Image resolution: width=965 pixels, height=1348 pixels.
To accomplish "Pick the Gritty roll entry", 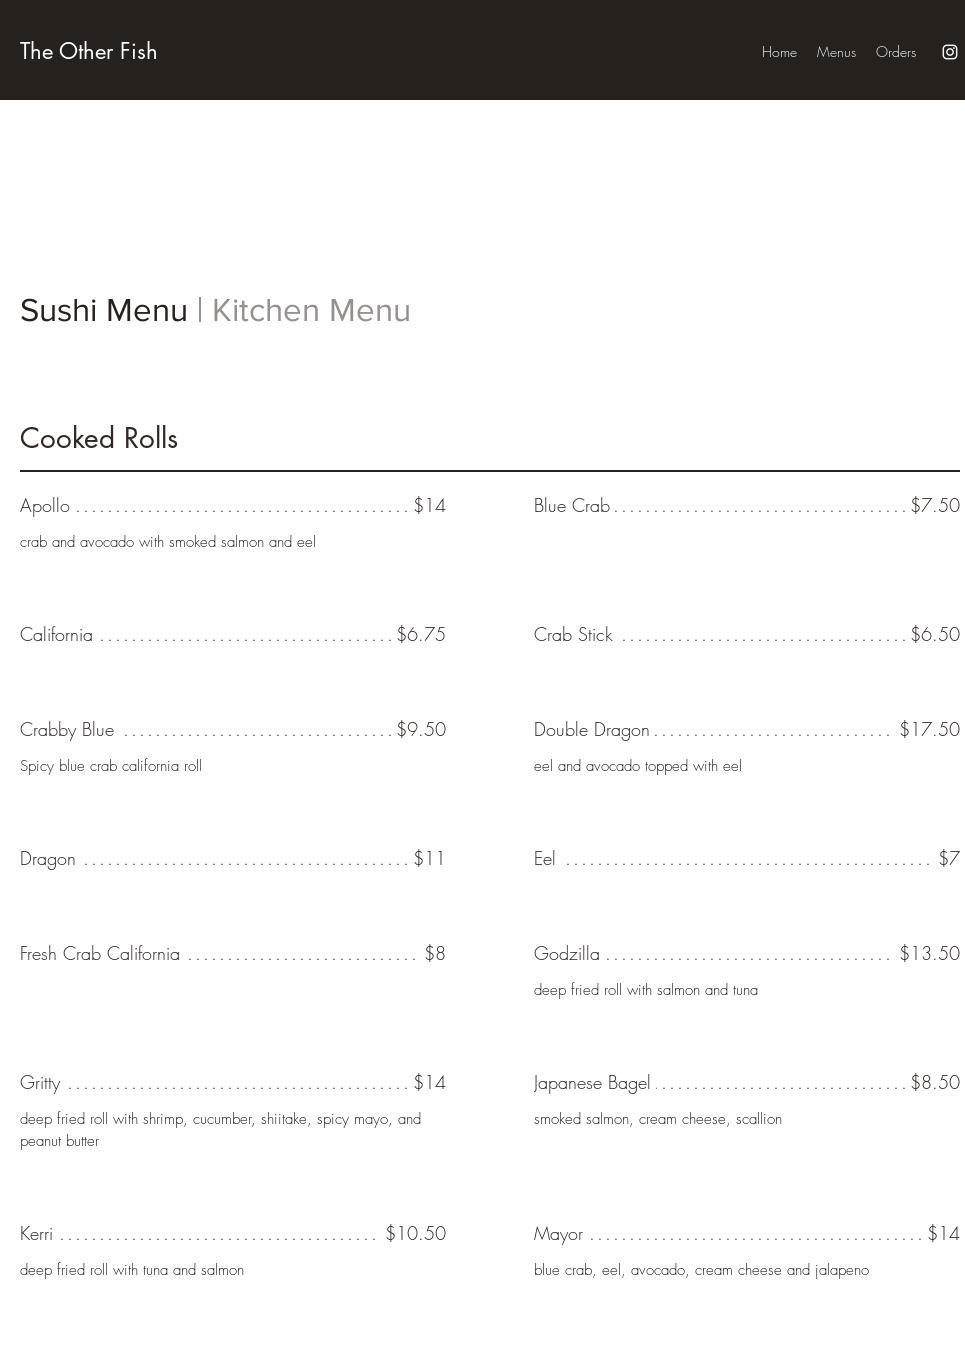I will [x=40, y=1083].
